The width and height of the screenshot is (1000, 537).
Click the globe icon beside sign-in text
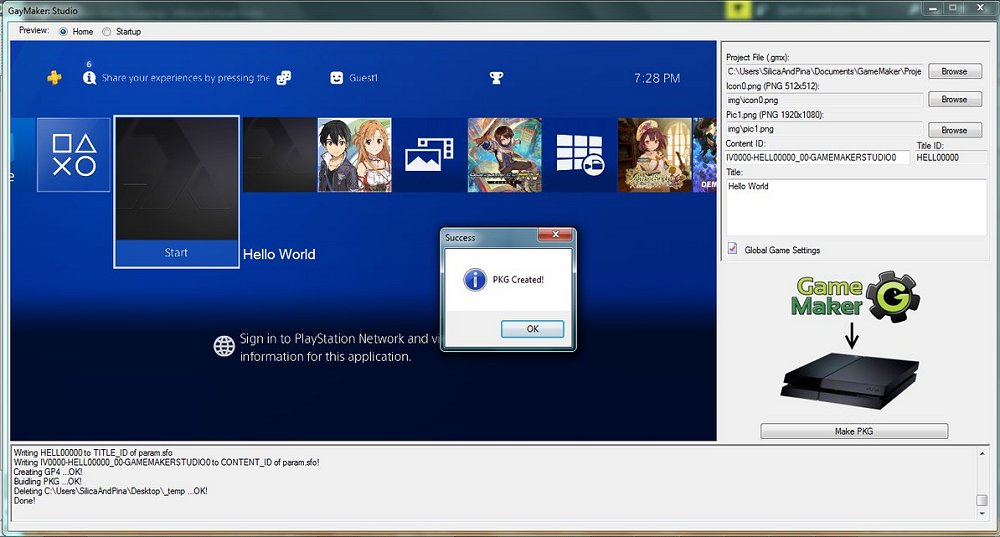click(x=224, y=346)
